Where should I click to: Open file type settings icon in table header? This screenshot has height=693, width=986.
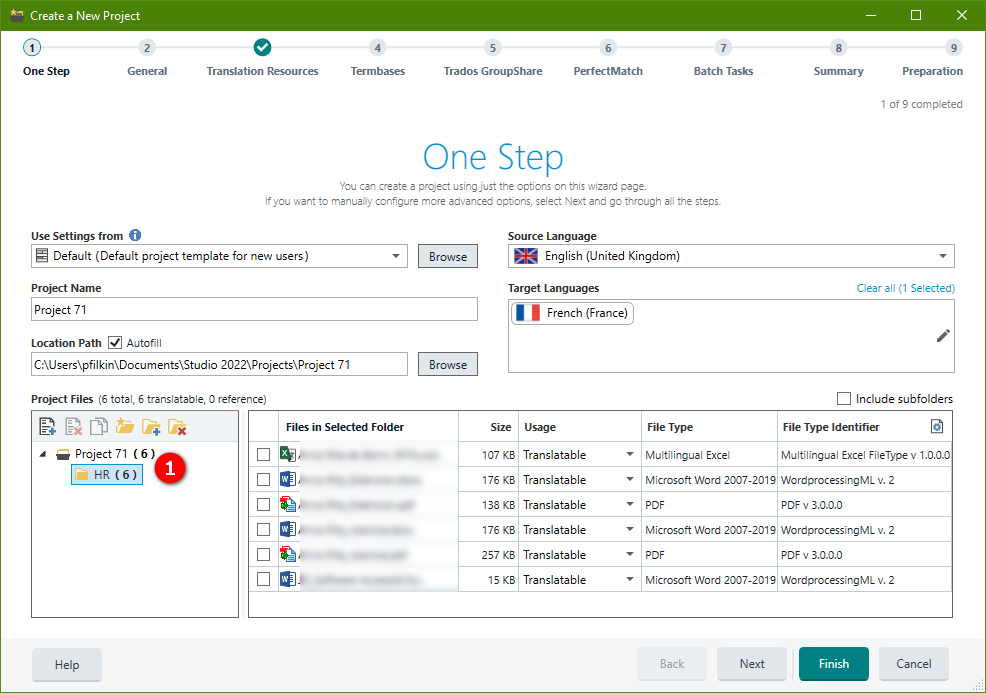point(936,426)
